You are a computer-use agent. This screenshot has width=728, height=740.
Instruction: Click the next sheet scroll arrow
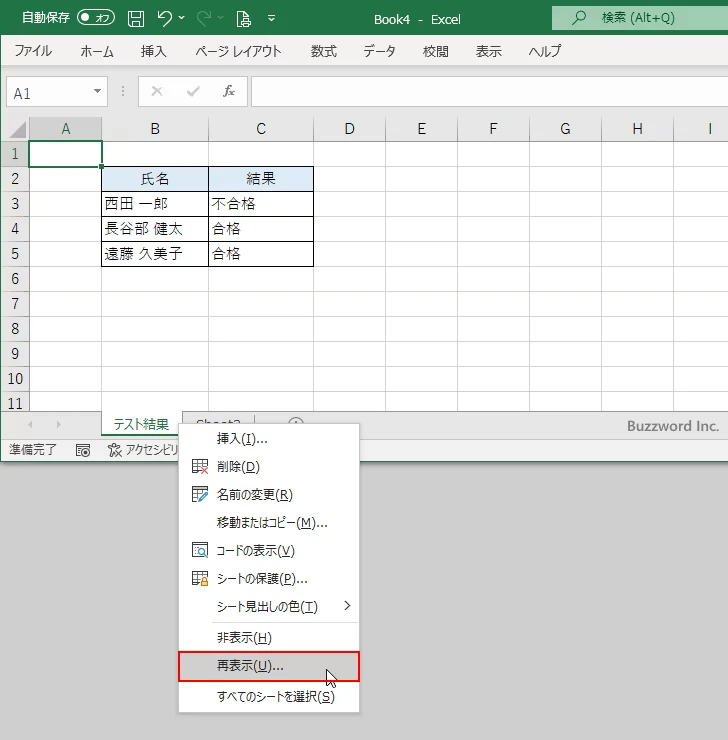point(59,425)
